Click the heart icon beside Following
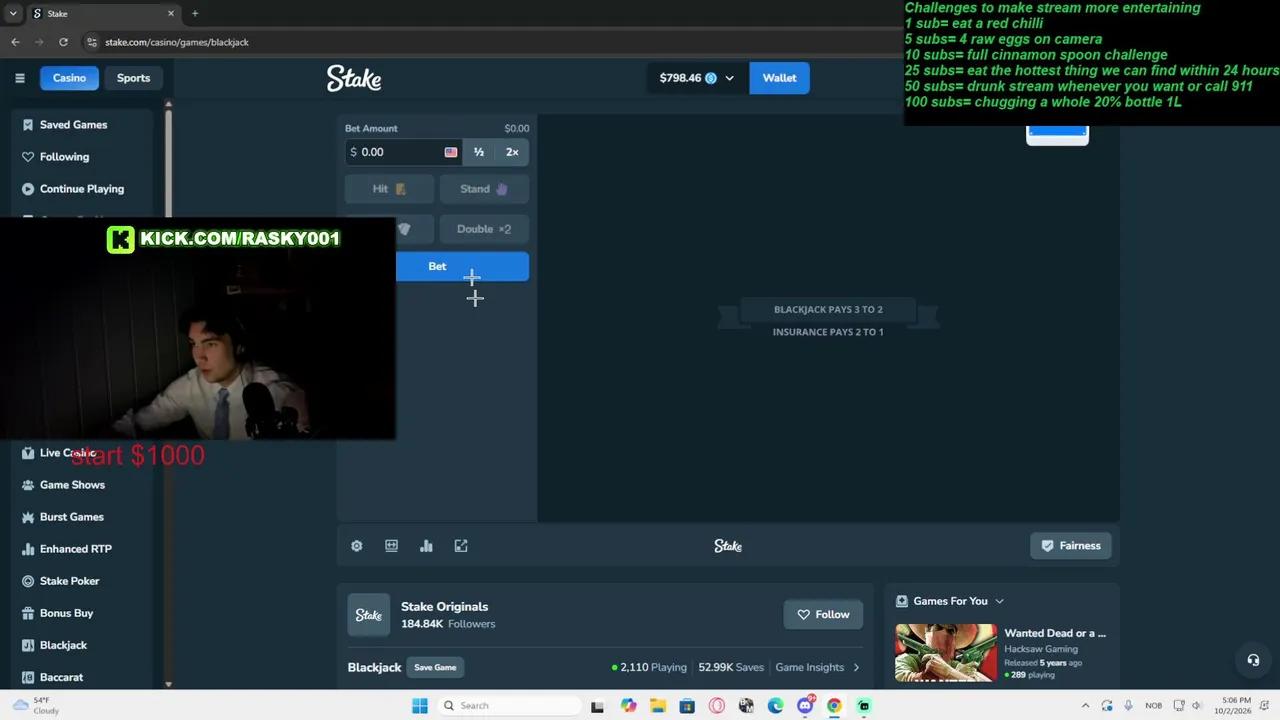 (28, 157)
